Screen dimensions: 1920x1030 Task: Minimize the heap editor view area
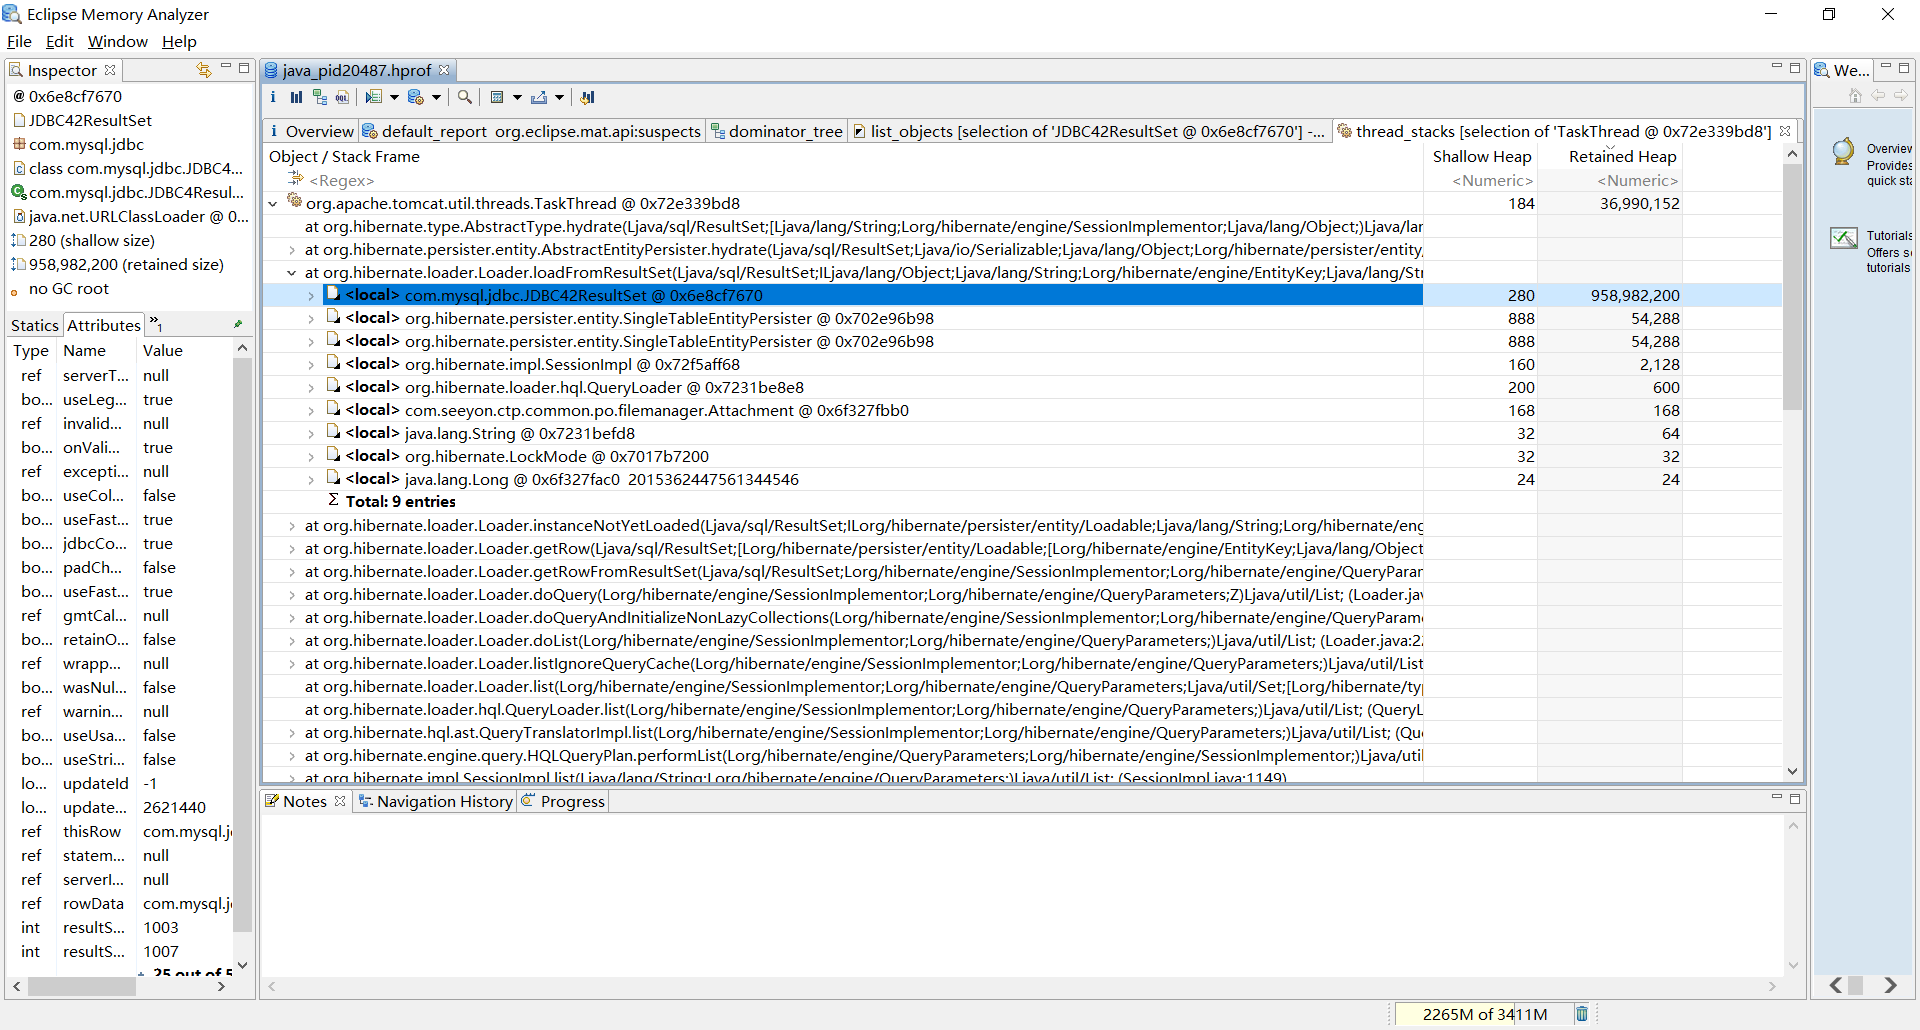(x=1777, y=67)
